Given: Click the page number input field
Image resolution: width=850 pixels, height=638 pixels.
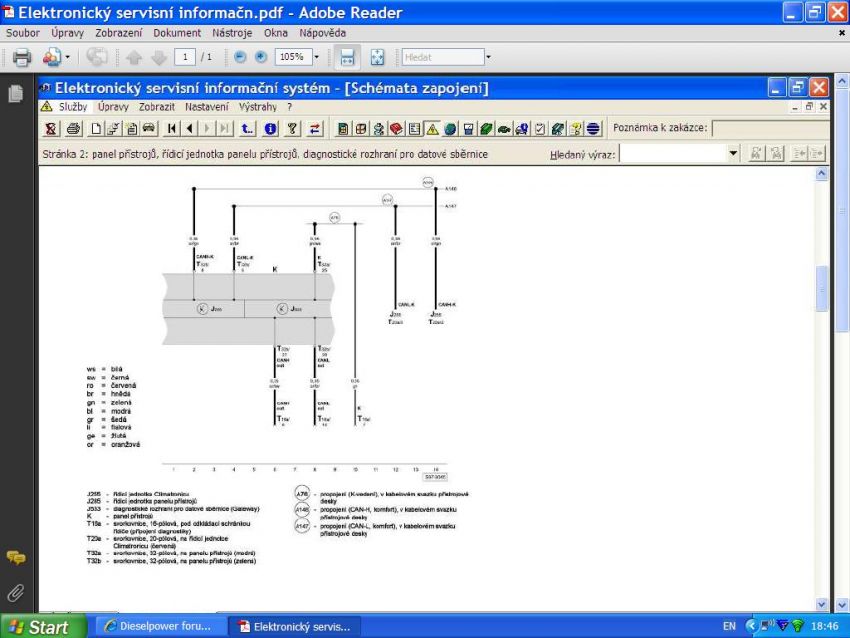Looking at the screenshot, I should pyautogui.click(x=186, y=57).
